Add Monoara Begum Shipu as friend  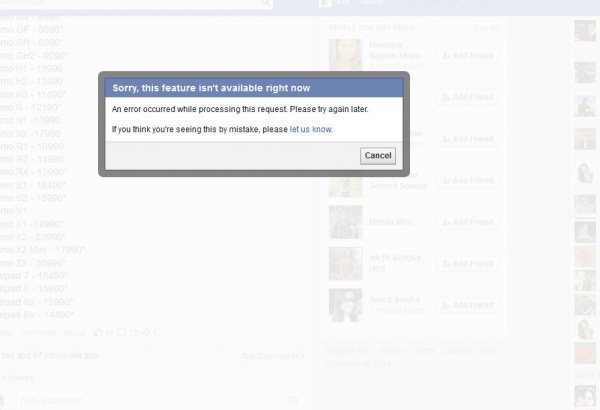point(468,56)
